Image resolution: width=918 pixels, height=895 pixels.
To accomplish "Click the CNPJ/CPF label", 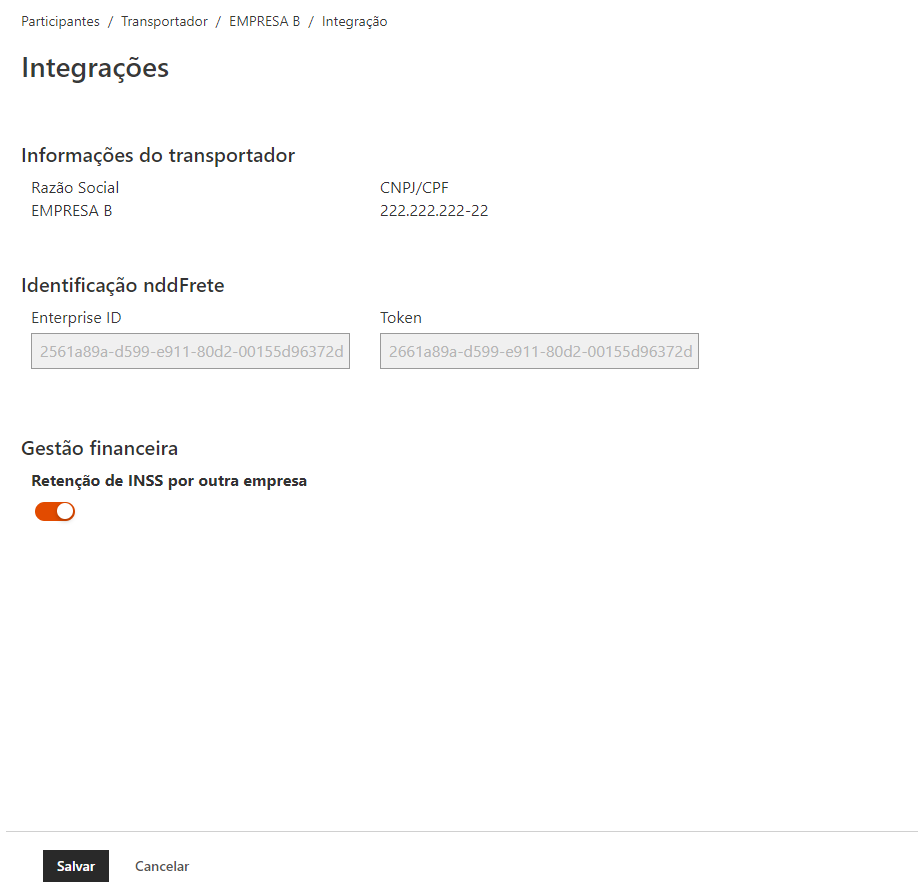I will [x=414, y=187].
